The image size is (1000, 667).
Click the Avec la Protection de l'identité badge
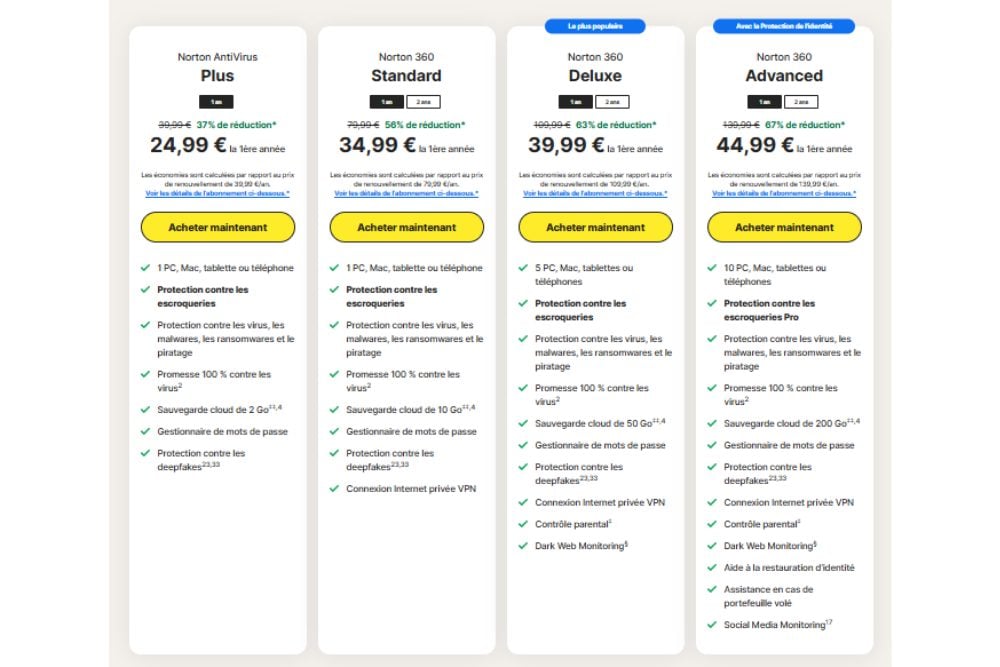(x=784, y=25)
